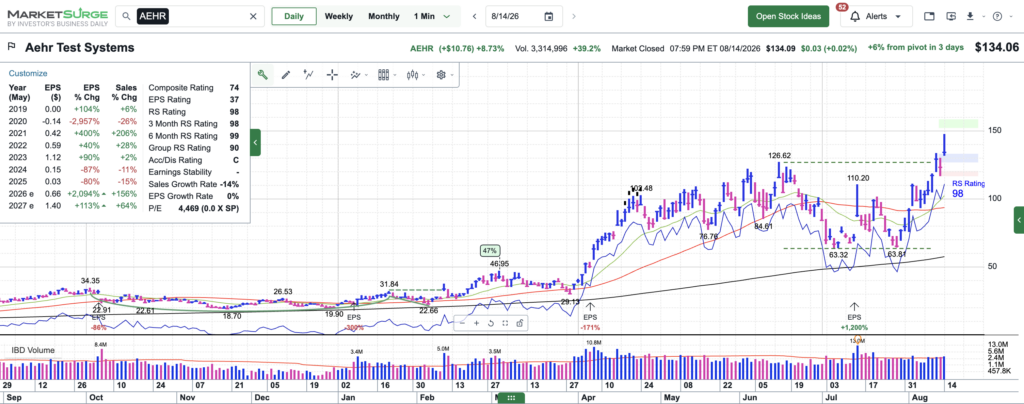Click the fit-to-screen brackets icon
This screenshot has width=1024, height=404.
pyautogui.click(x=505, y=323)
